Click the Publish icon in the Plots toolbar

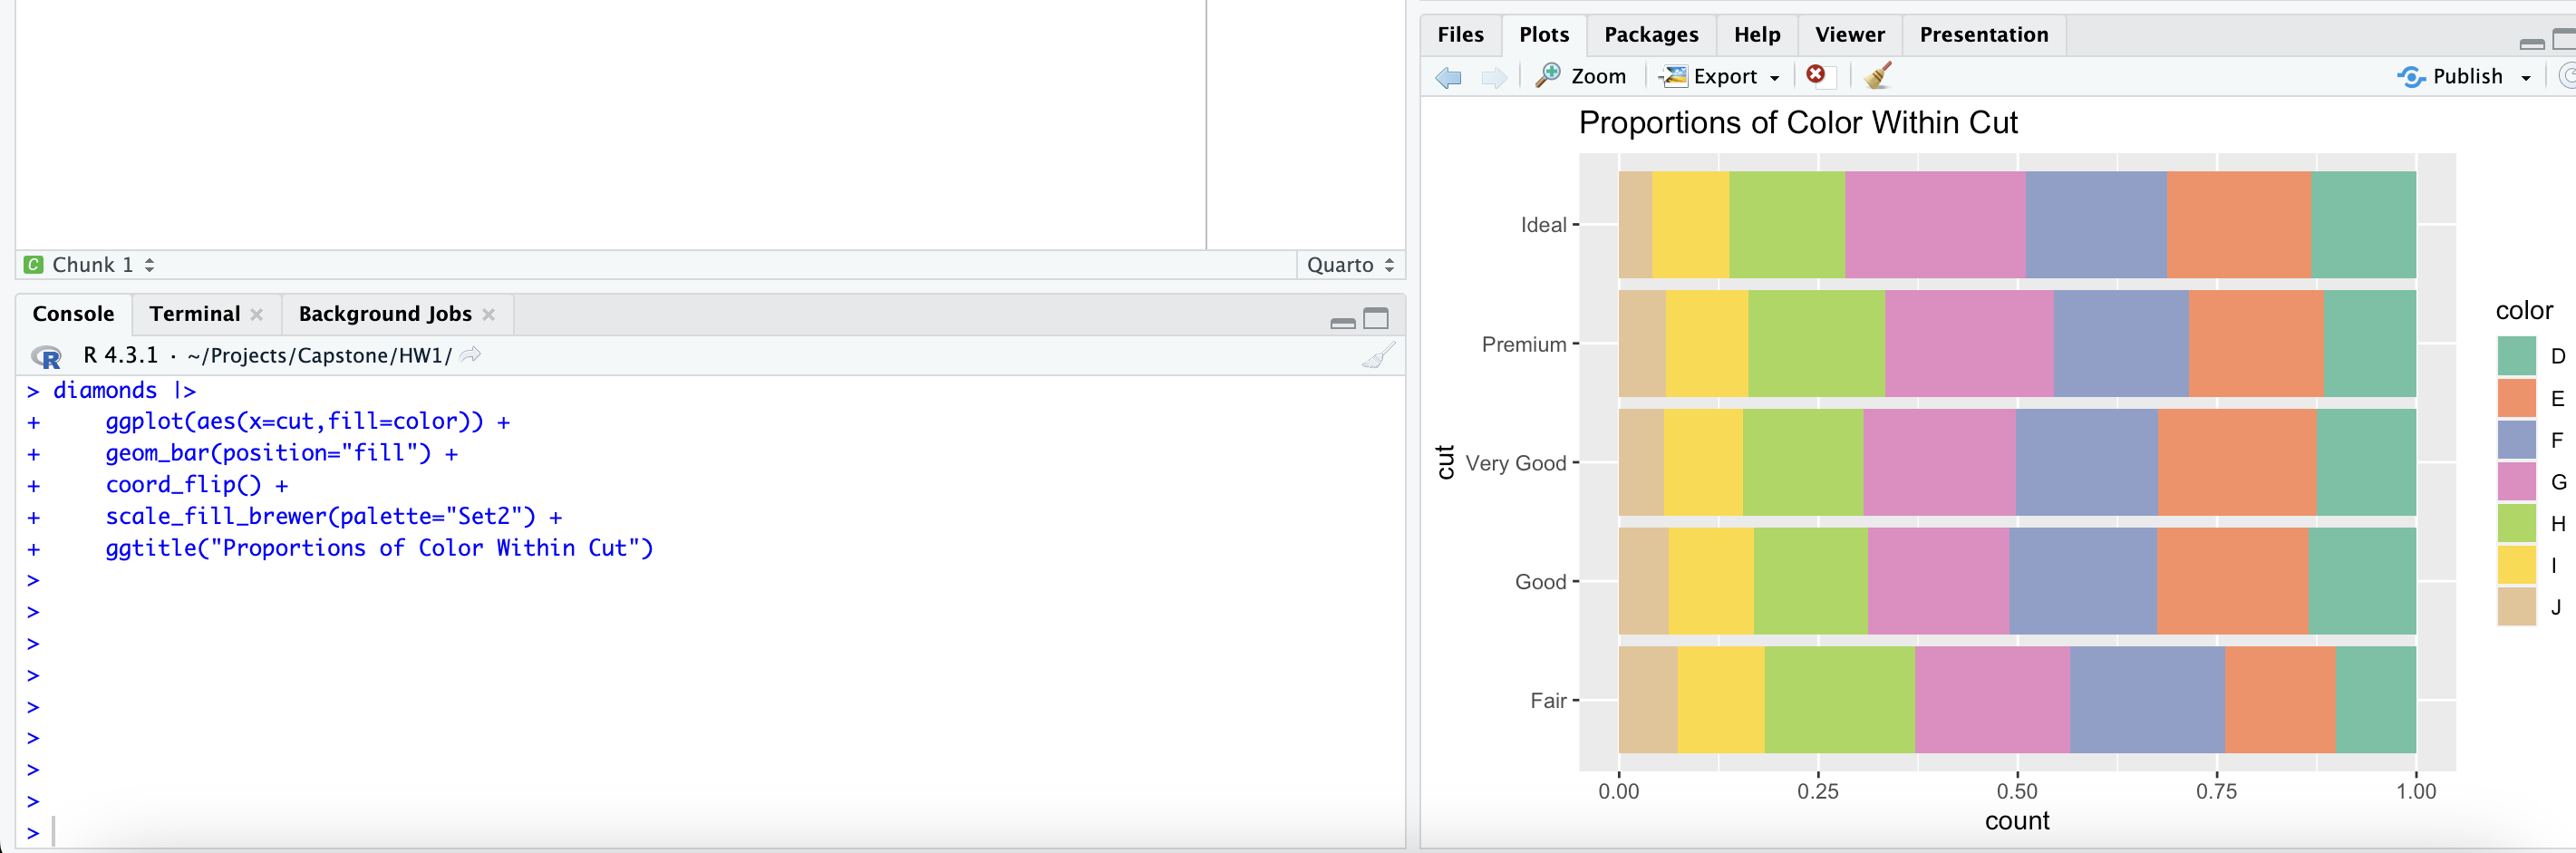(x=2410, y=76)
